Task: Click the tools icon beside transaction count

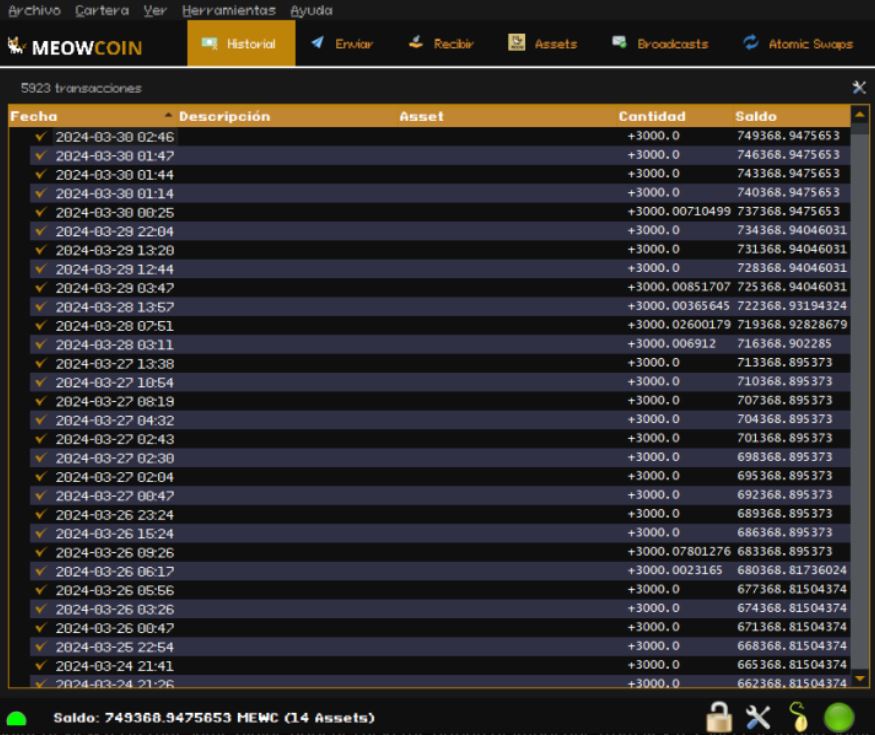Action: 858,88
